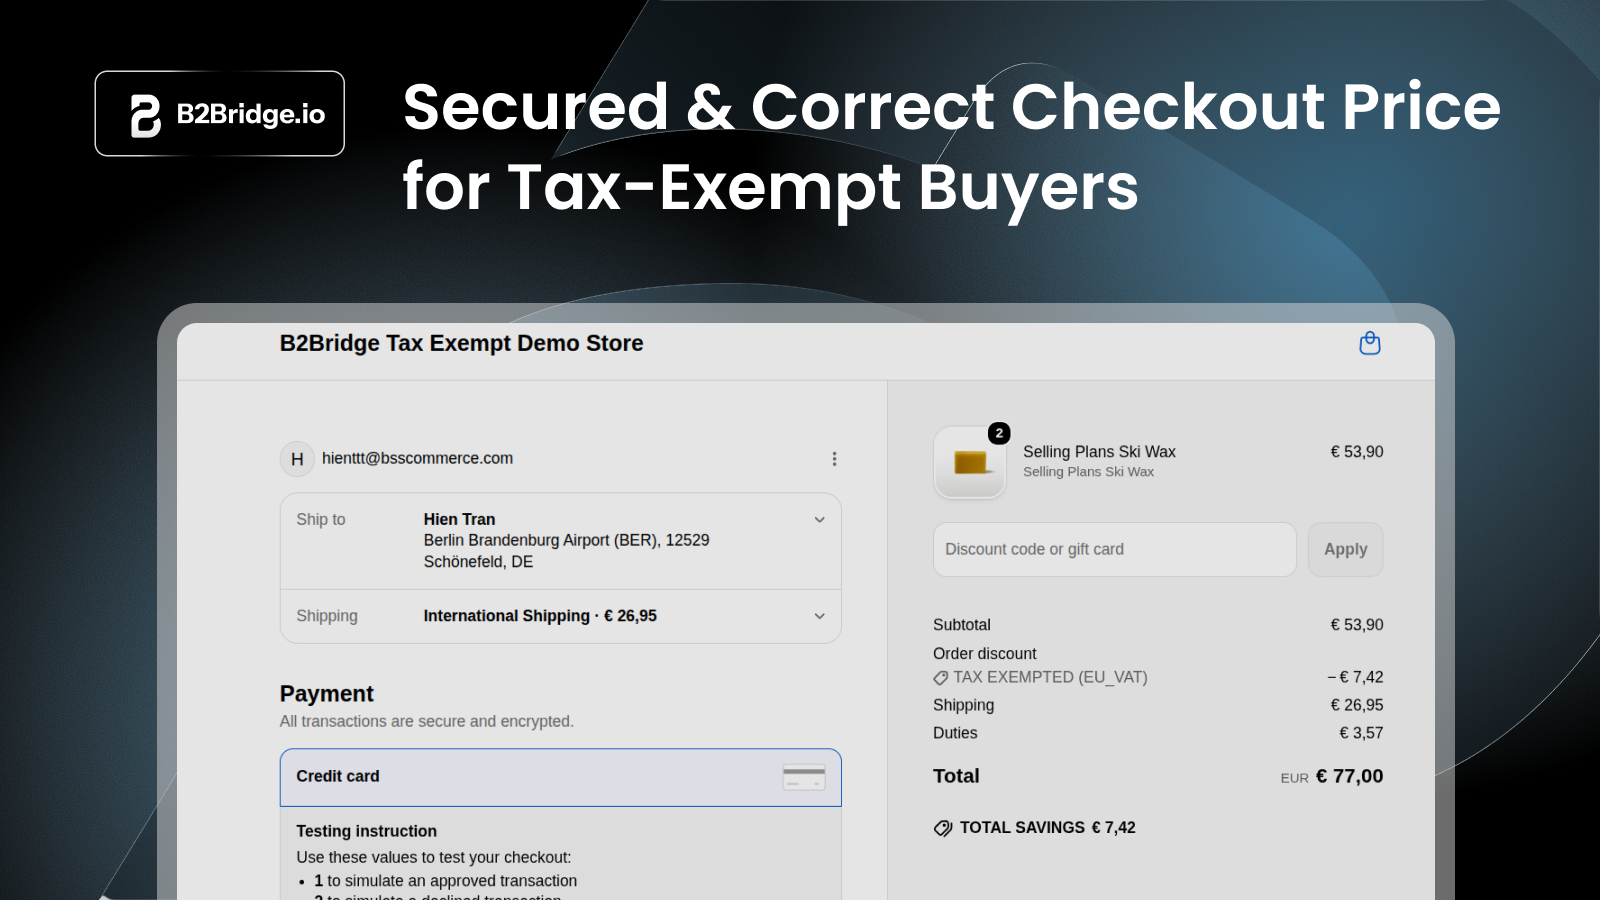This screenshot has width=1600, height=900.
Task: Click the Duties label in summary
Action: coord(955,733)
